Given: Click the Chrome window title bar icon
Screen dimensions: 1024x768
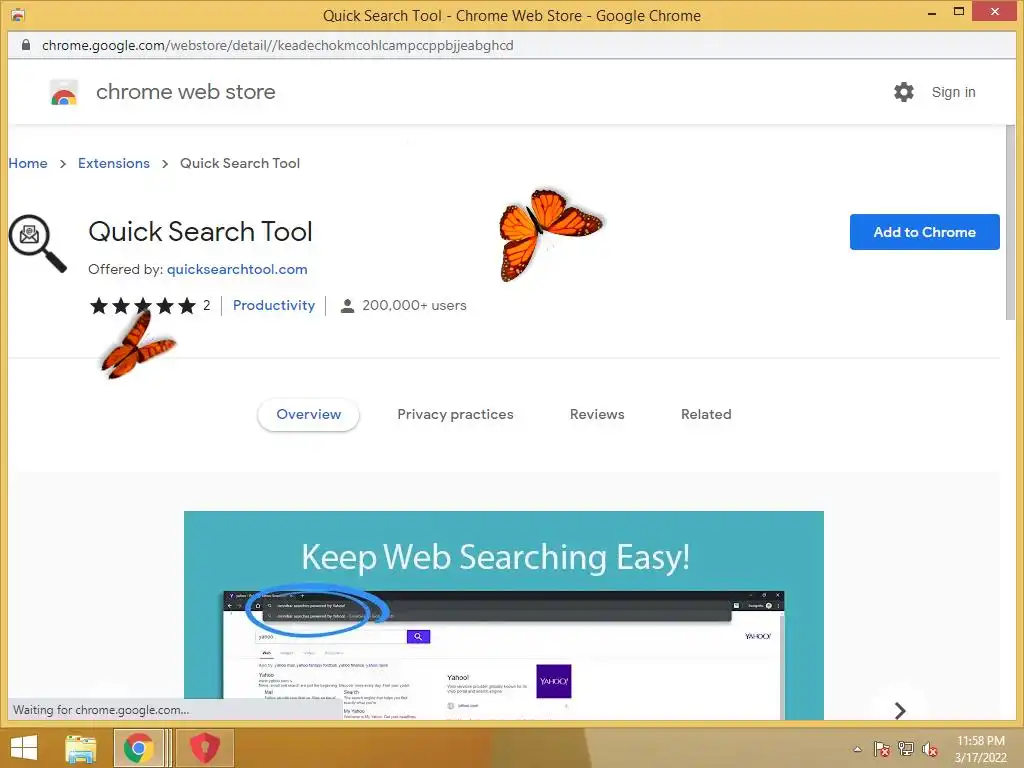Looking at the screenshot, I should (18, 15).
